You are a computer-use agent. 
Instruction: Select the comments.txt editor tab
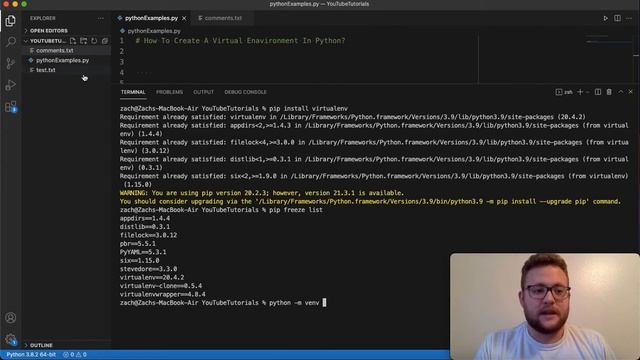(223, 18)
